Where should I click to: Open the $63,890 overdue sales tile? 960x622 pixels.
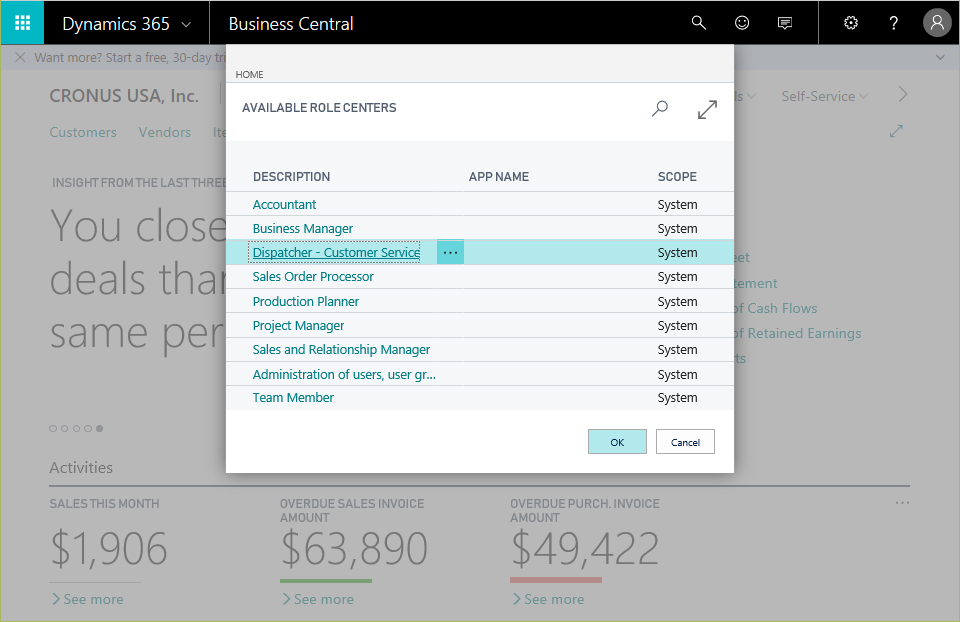click(x=354, y=549)
